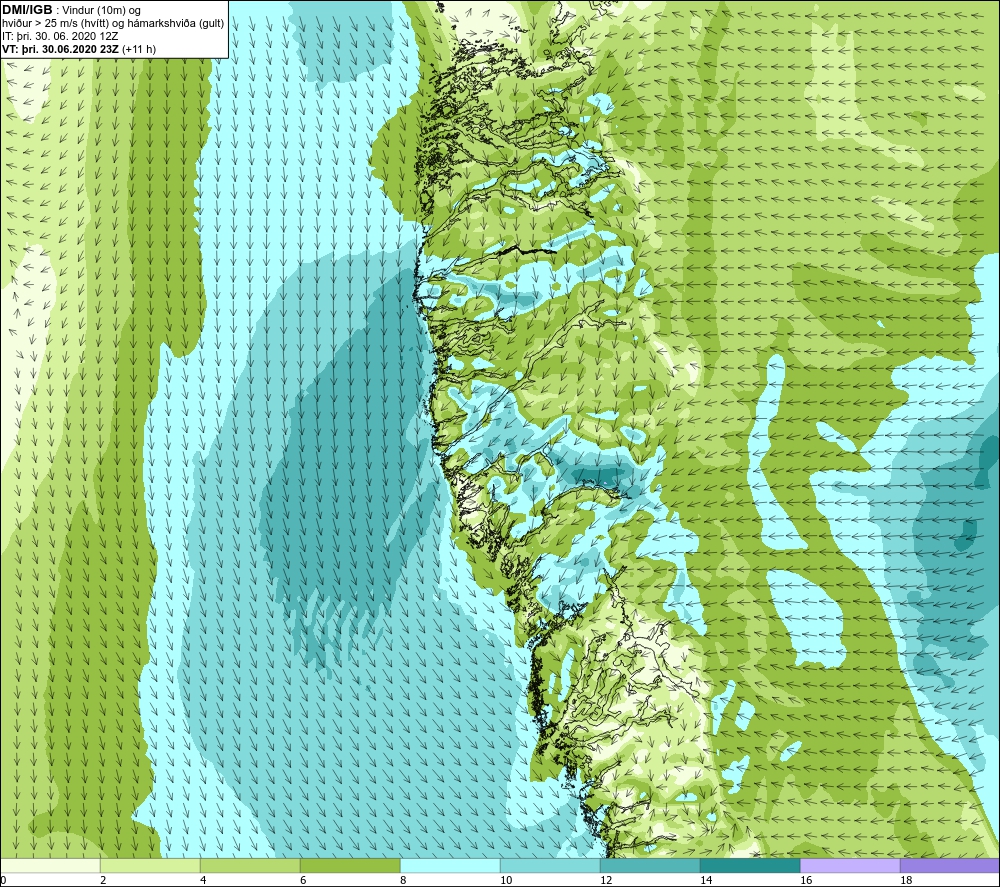Click the legend value 8
This screenshot has height=887, width=1000.
tap(403, 880)
